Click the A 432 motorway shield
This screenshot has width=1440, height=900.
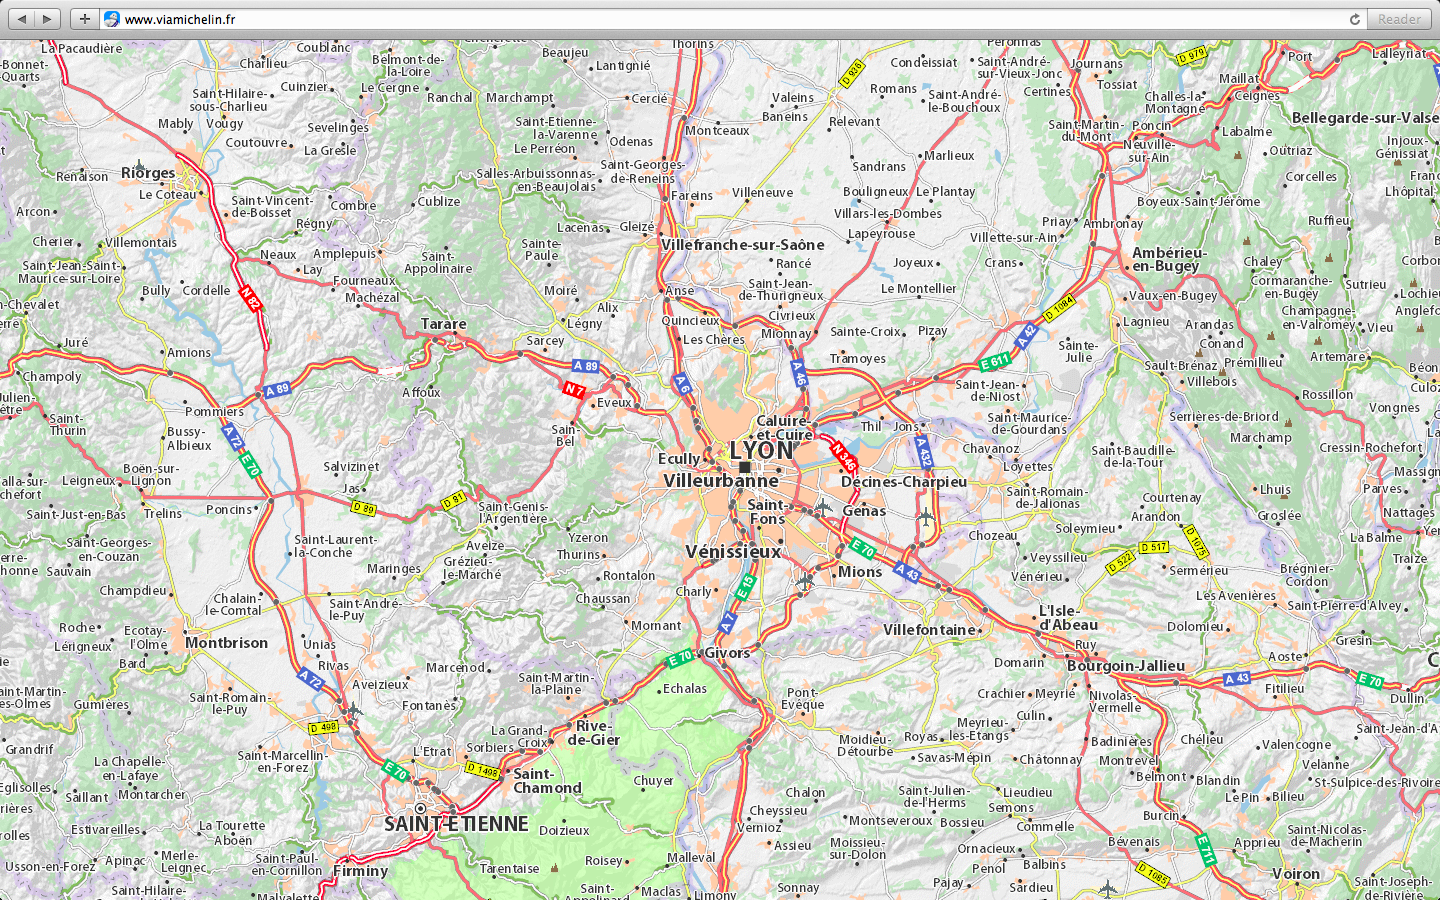click(x=923, y=452)
